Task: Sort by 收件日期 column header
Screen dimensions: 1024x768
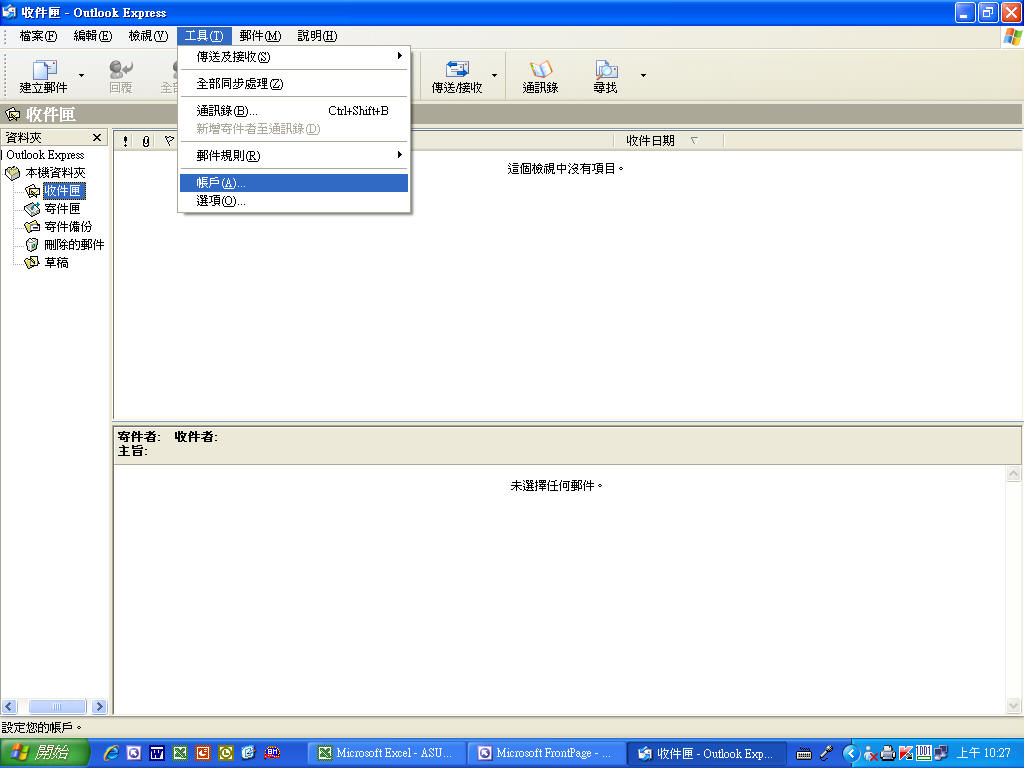Action: (x=668, y=140)
